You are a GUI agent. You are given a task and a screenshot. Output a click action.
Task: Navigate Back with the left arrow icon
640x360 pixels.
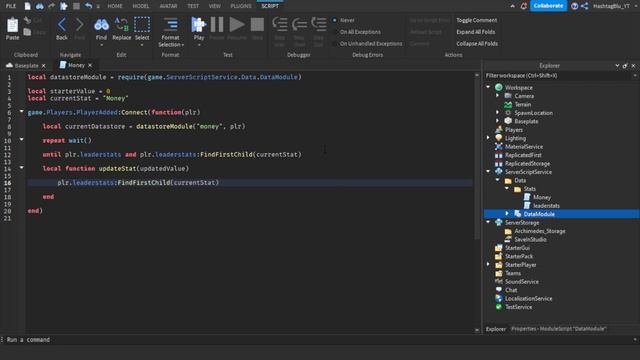(x=62, y=25)
